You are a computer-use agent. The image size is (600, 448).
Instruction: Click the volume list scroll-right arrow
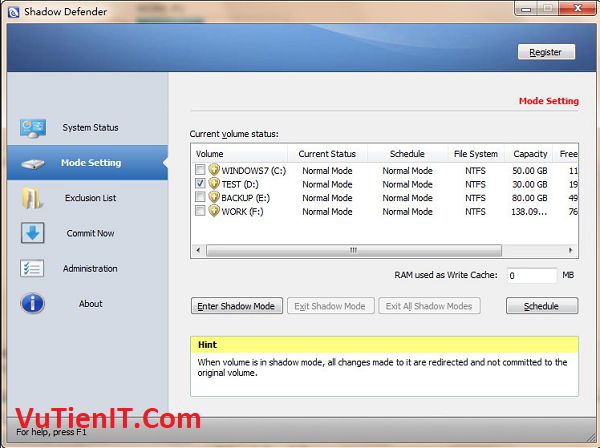pyautogui.click(x=570, y=250)
